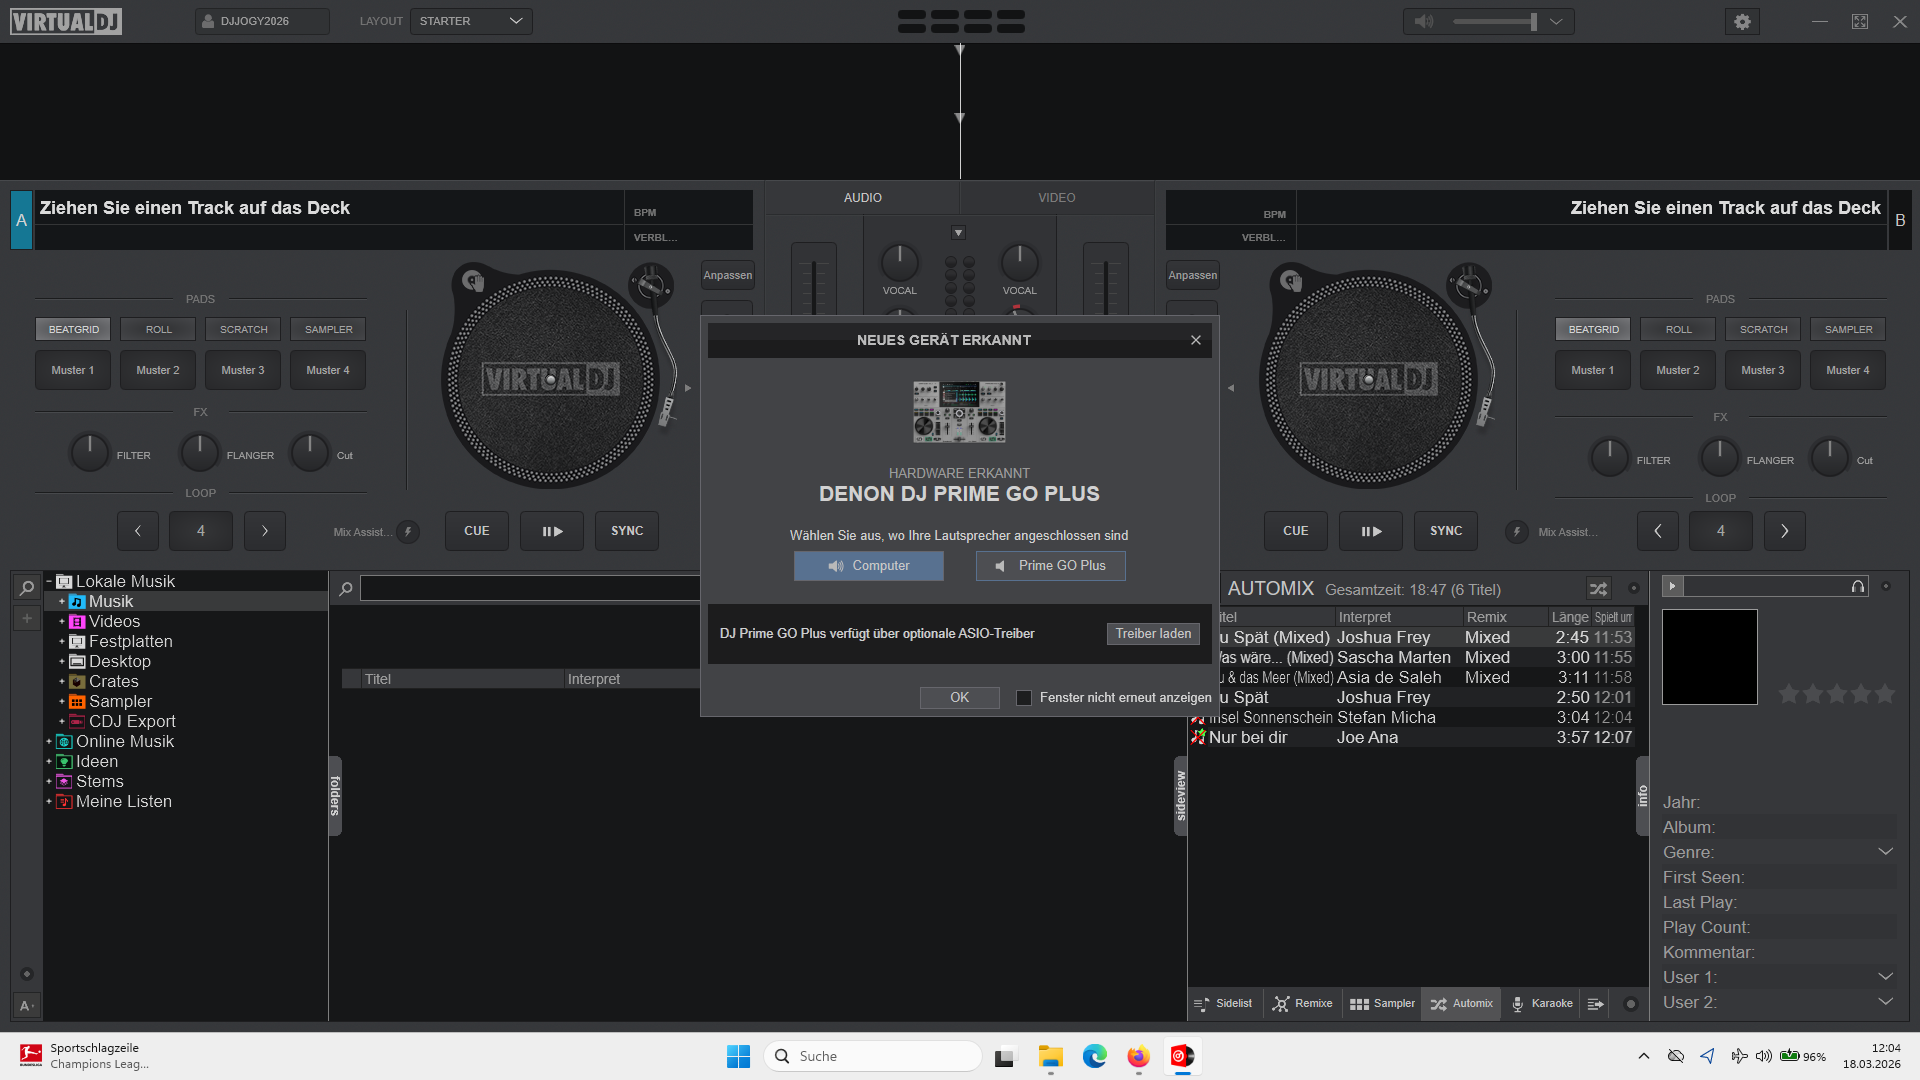1920x1080 pixels.
Task: Click the Treiber laden button
Action: point(1153,634)
